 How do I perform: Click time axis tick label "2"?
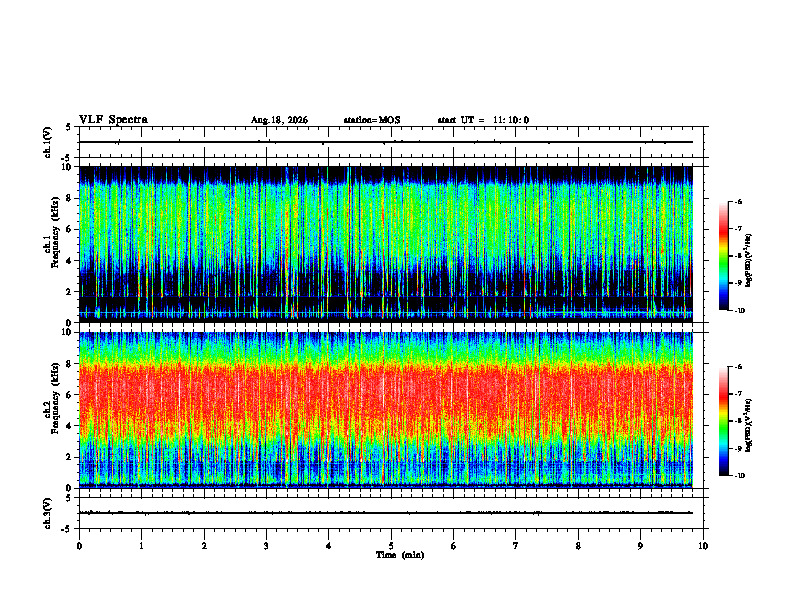tap(204, 546)
